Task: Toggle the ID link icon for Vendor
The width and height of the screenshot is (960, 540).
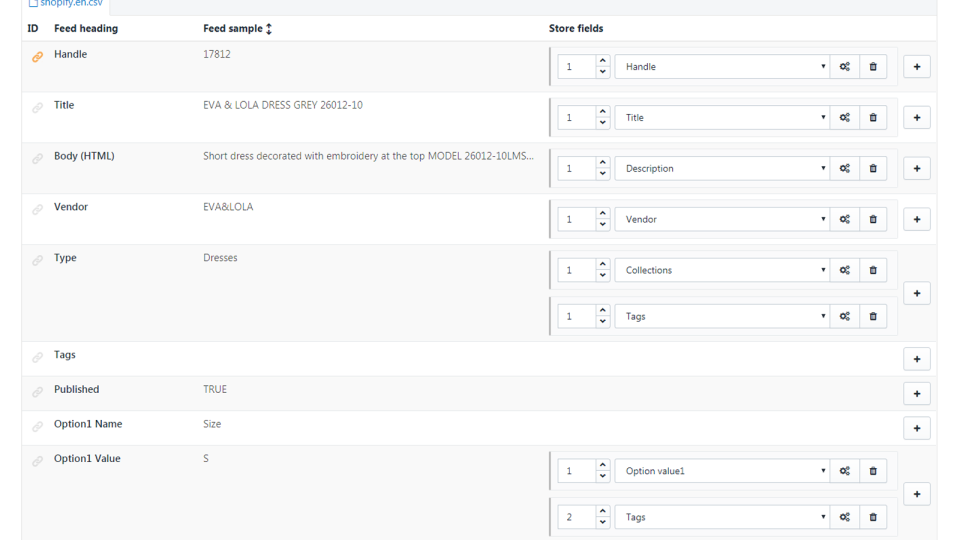Action: [x=37, y=209]
